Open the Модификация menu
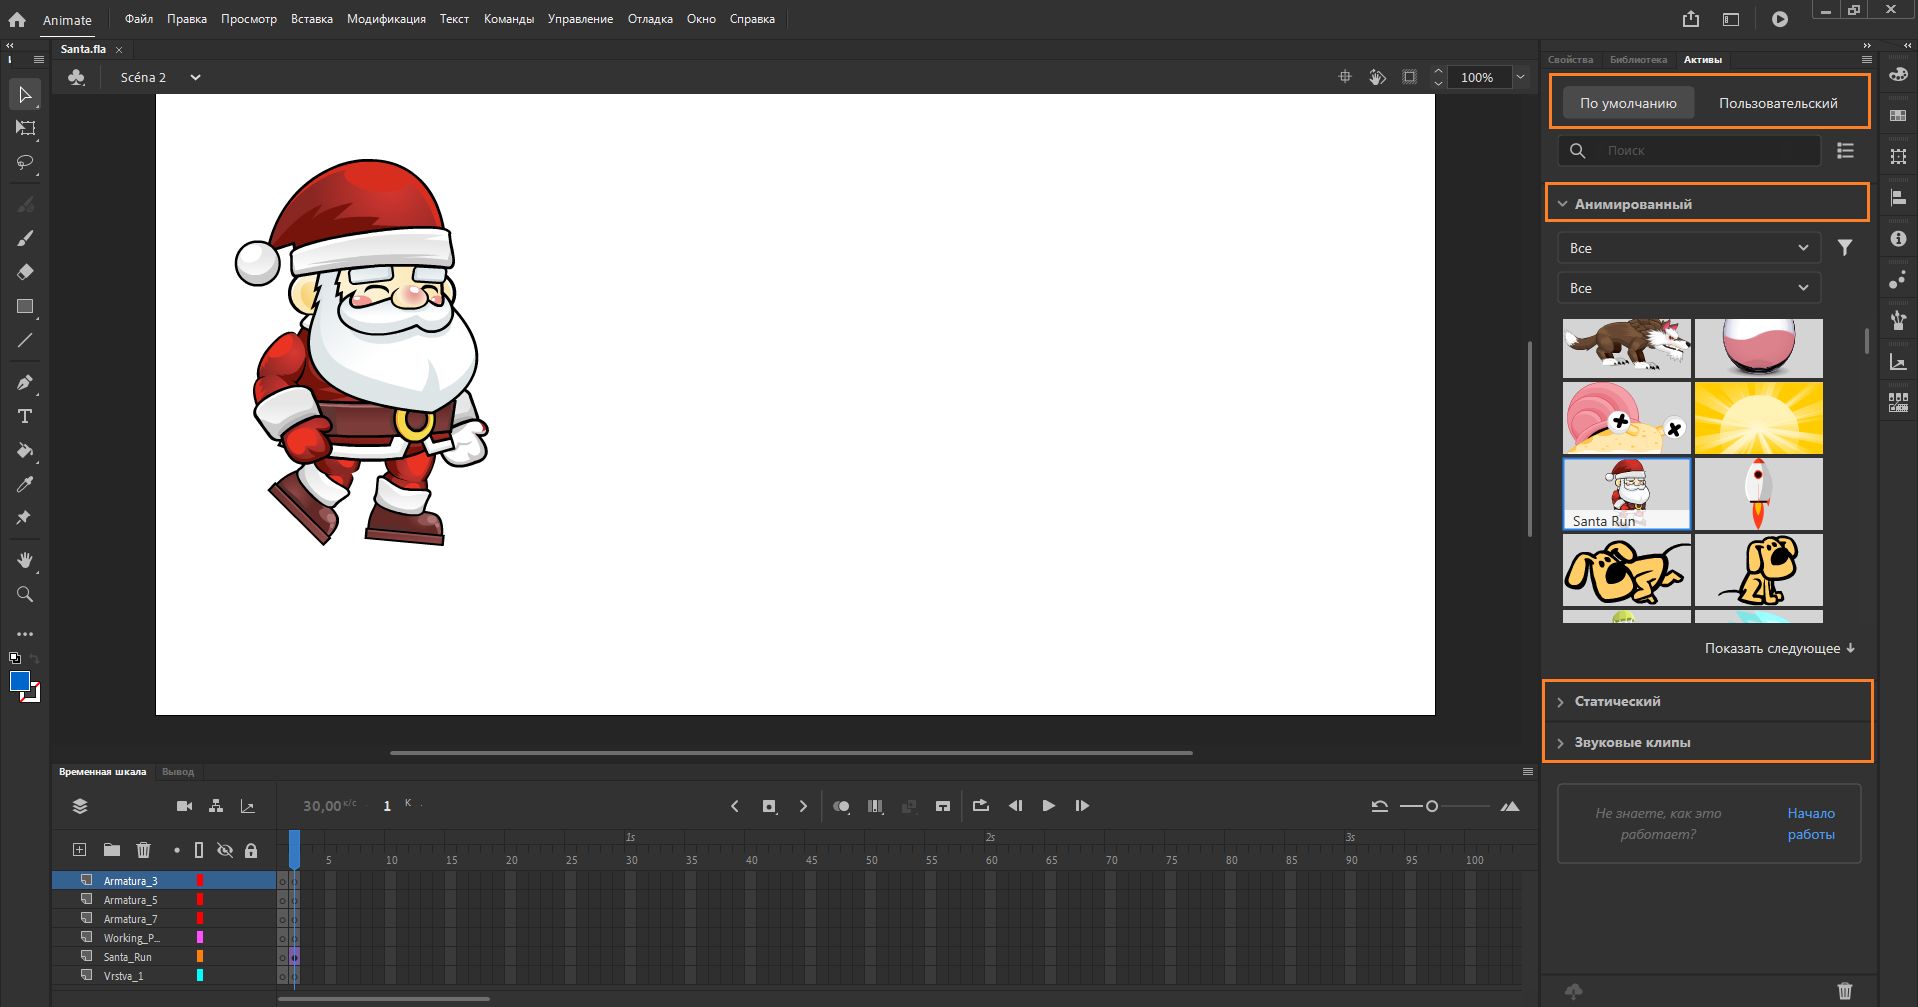The height and width of the screenshot is (1007, 1918). (386, 19)
